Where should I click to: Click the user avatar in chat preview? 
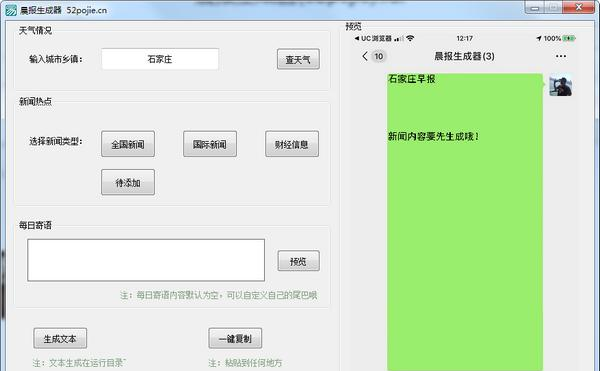click(x=561, y=85)
